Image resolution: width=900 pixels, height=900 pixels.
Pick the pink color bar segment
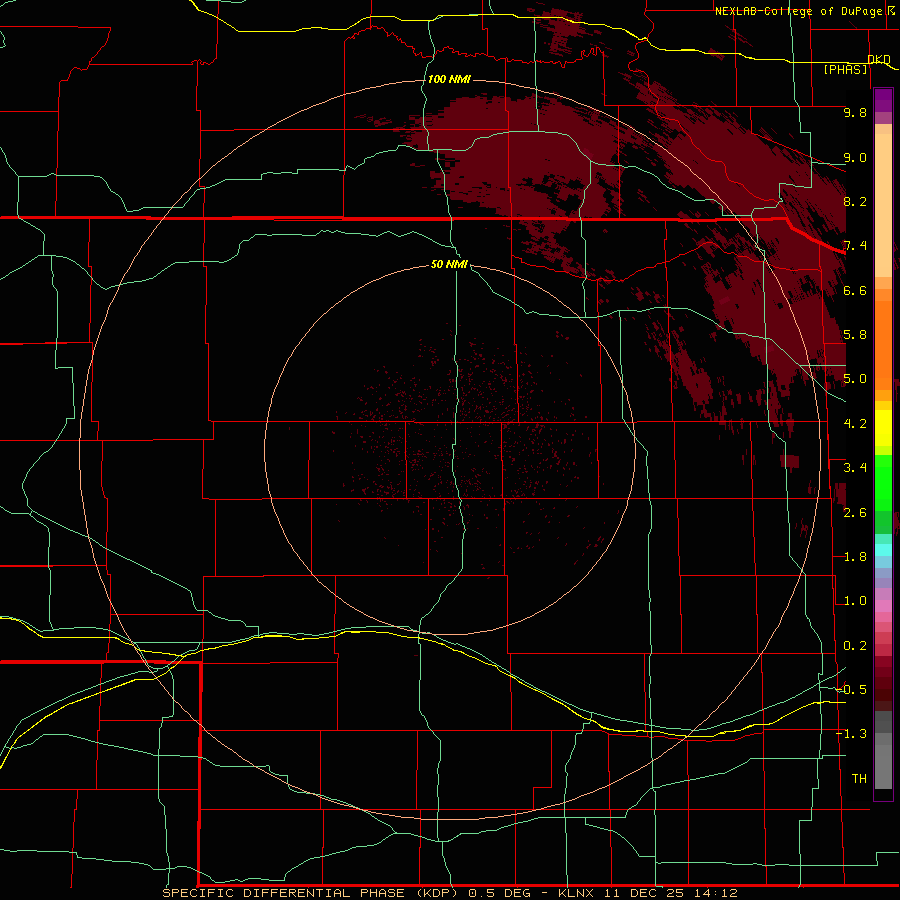pyautogui.click(x=883, y=606)
